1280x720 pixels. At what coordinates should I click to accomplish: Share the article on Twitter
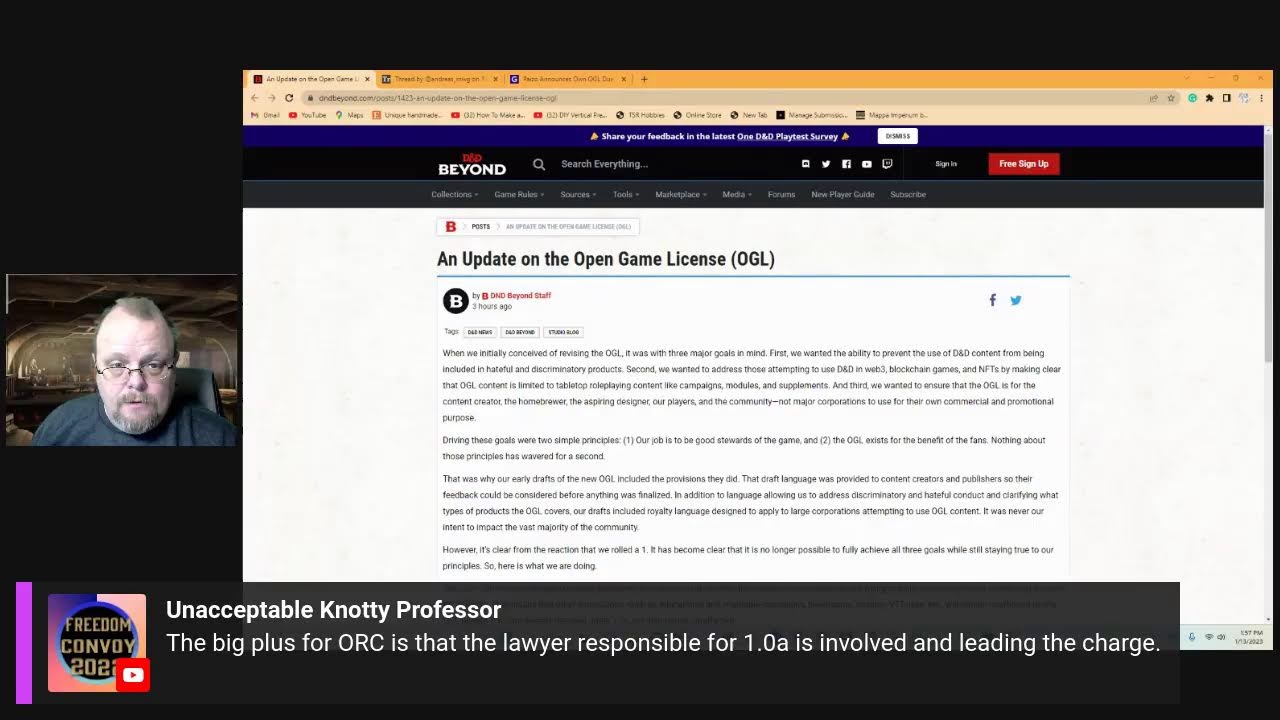(x=1016, y=300)
